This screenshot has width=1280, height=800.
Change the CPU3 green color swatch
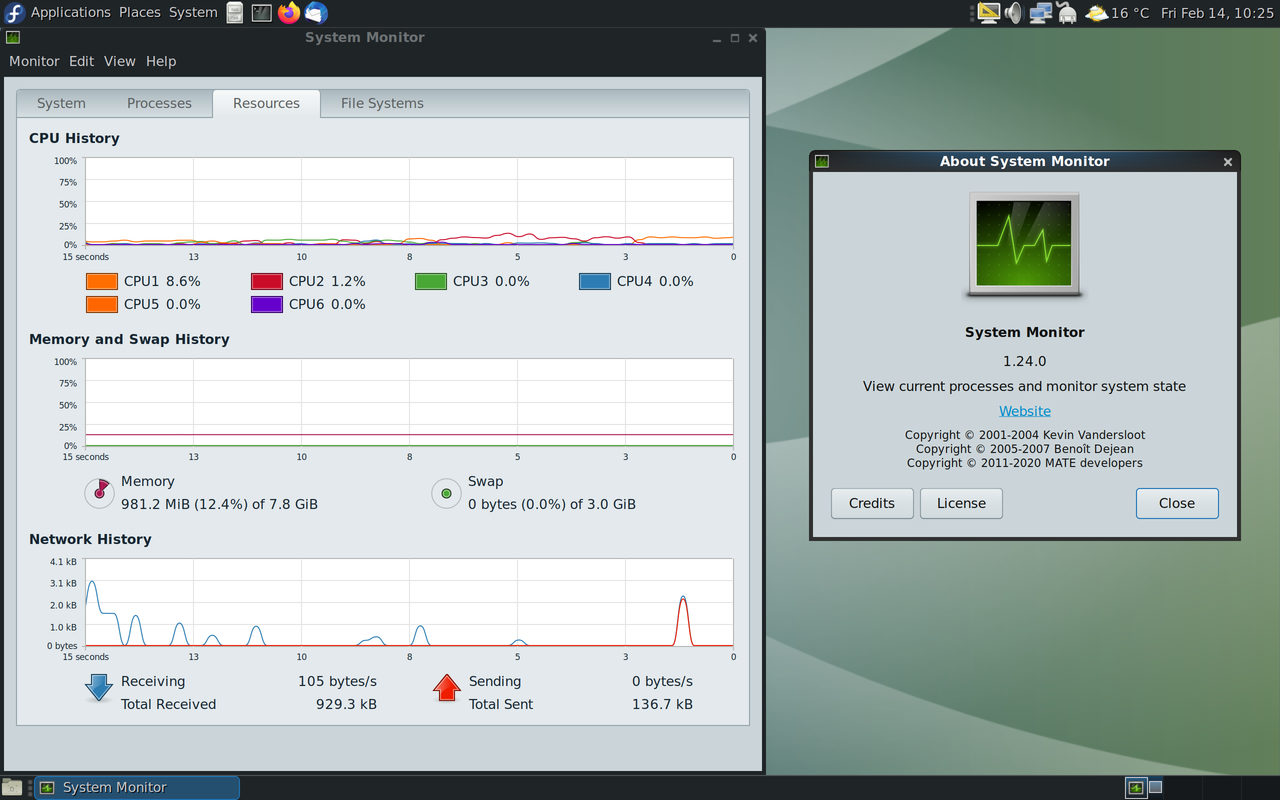pos(431,282)
